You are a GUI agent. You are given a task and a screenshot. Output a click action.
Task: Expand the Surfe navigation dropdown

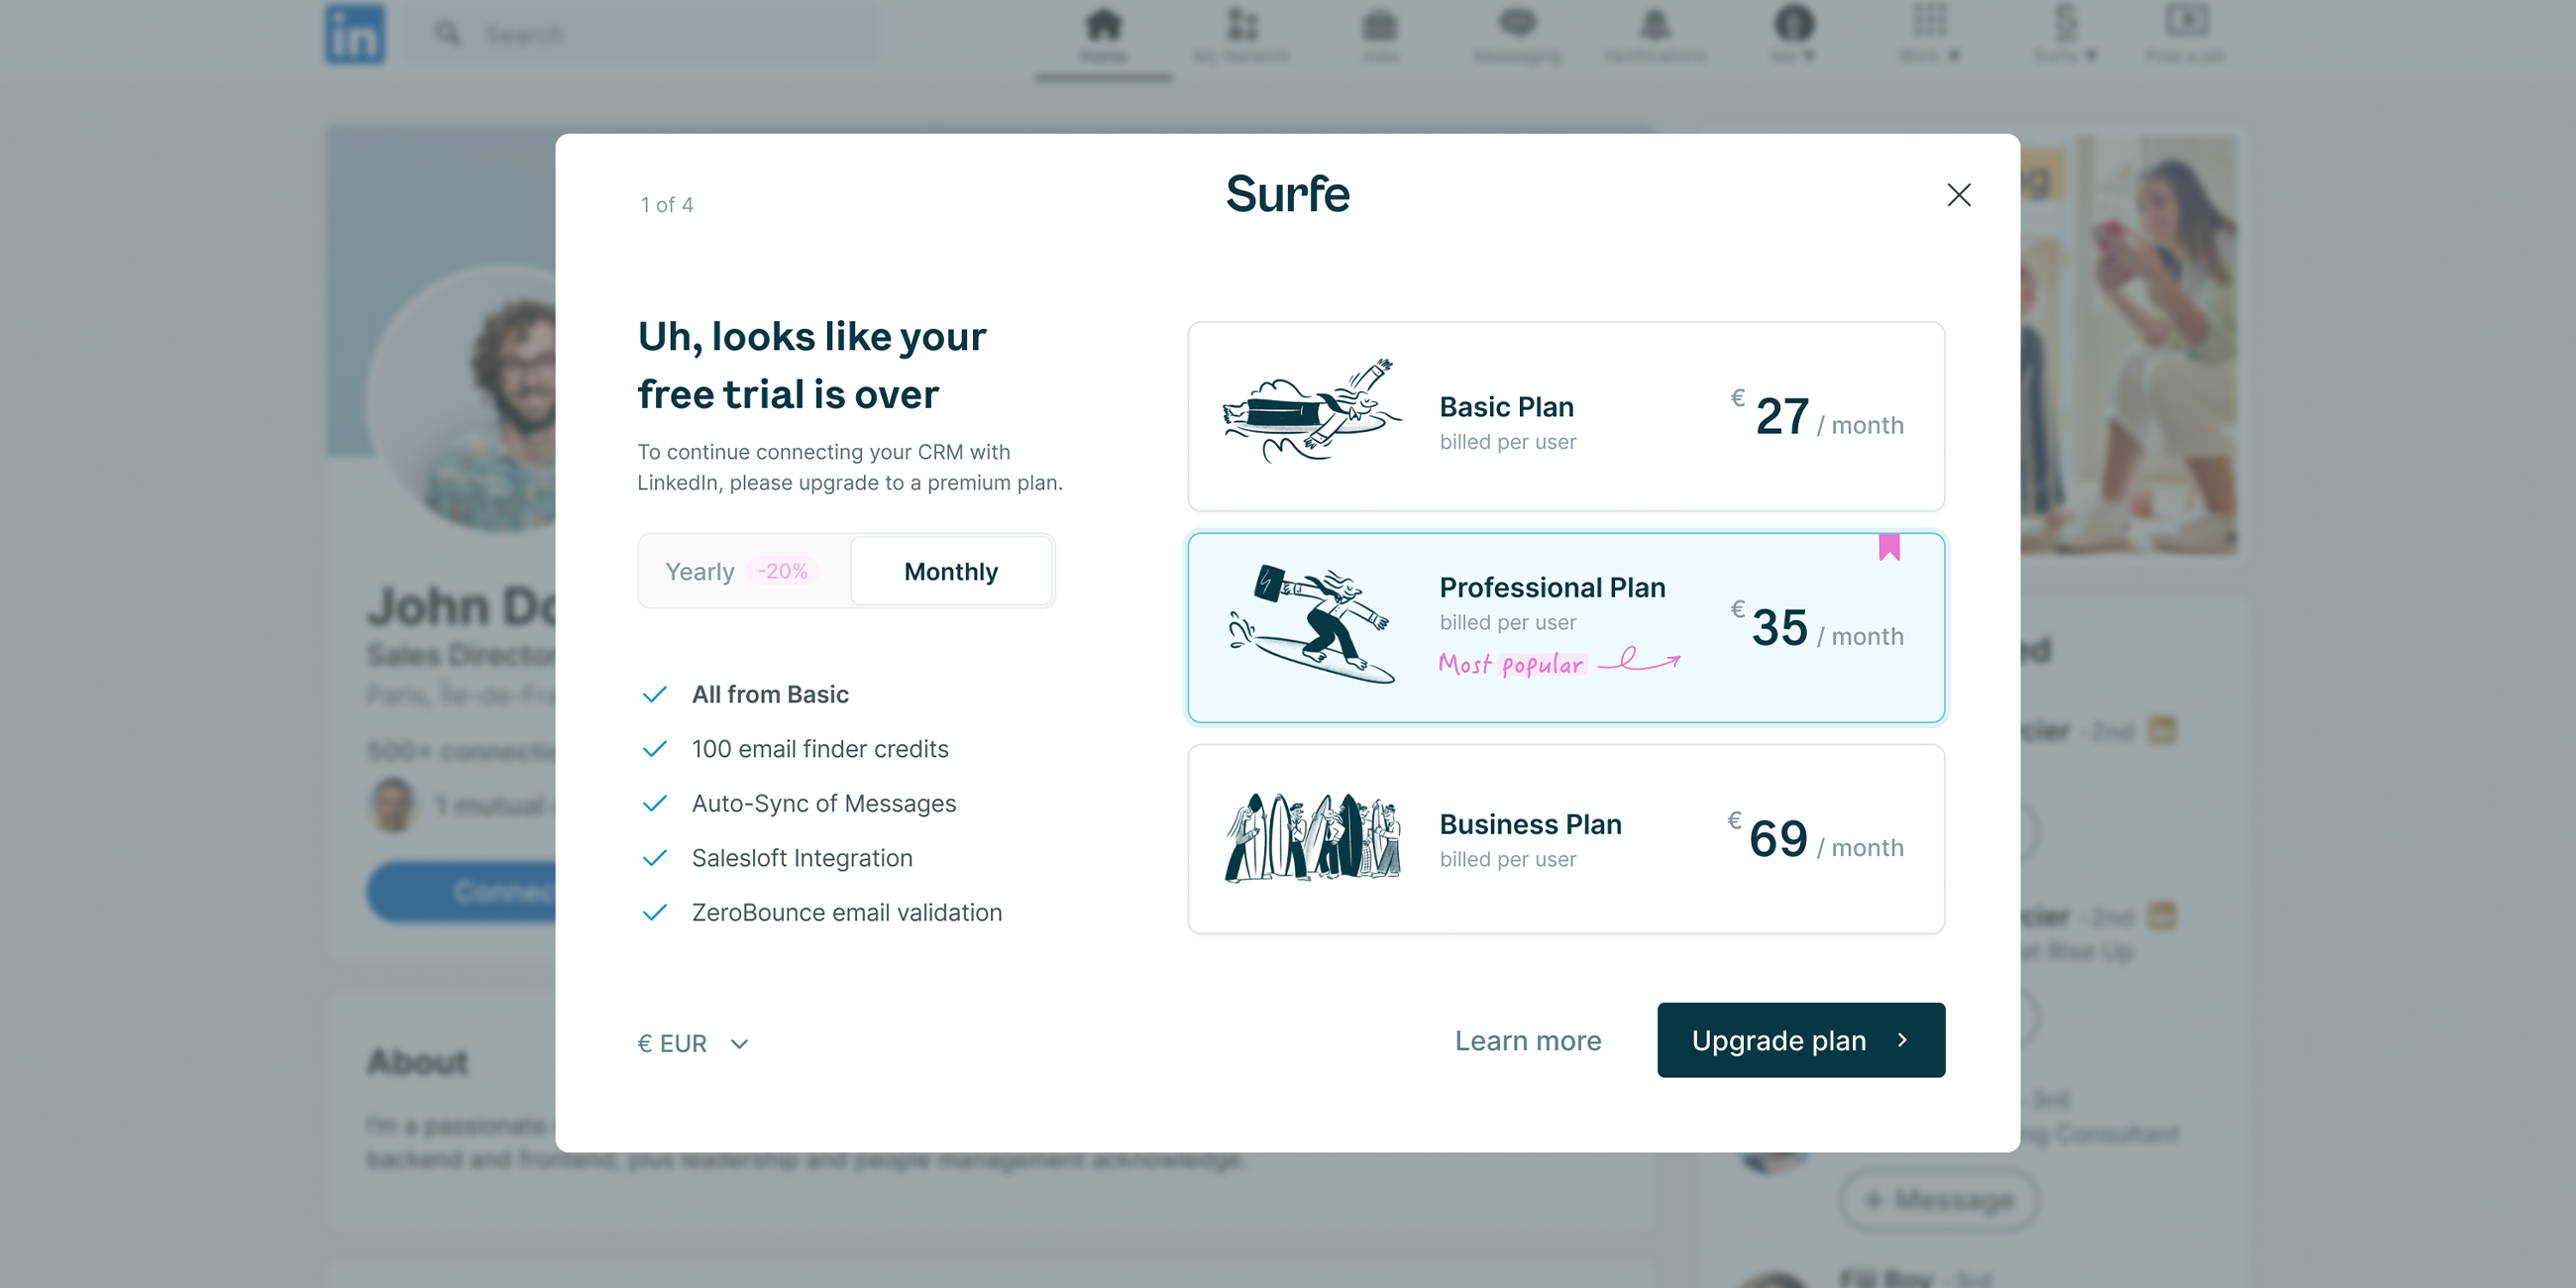pyautogui.click(x=2066, y=35)
